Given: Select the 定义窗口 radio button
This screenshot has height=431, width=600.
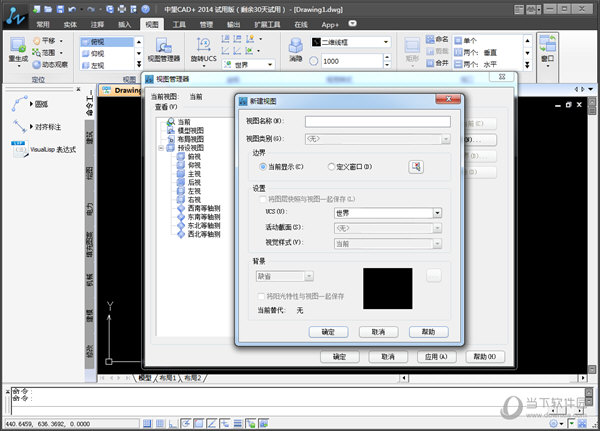Looking at the screenshot, I should pyautogui.click(x=331, y=167).
